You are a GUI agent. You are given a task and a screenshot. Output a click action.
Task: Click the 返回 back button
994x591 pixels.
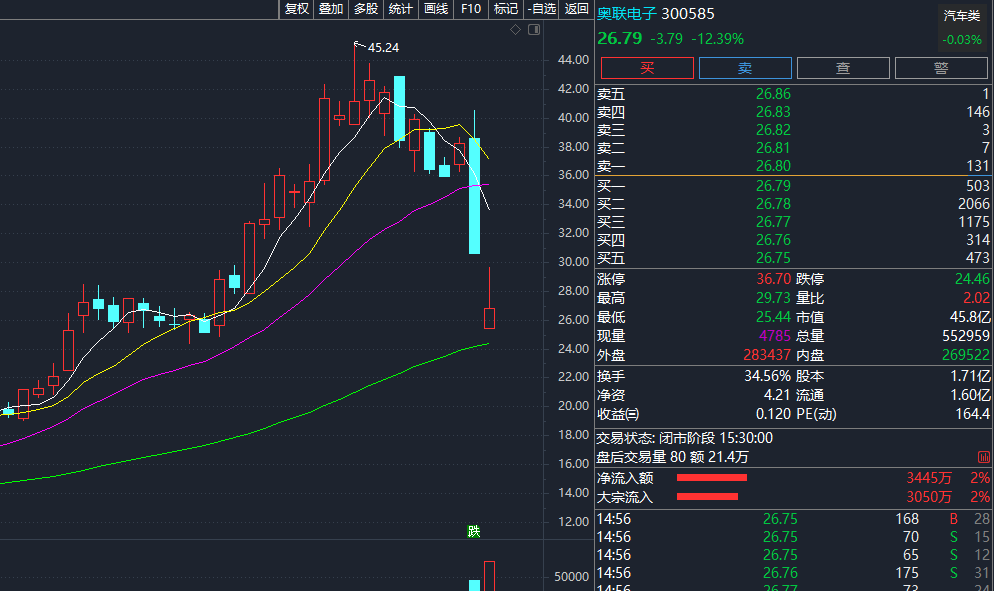coord(576,9)
